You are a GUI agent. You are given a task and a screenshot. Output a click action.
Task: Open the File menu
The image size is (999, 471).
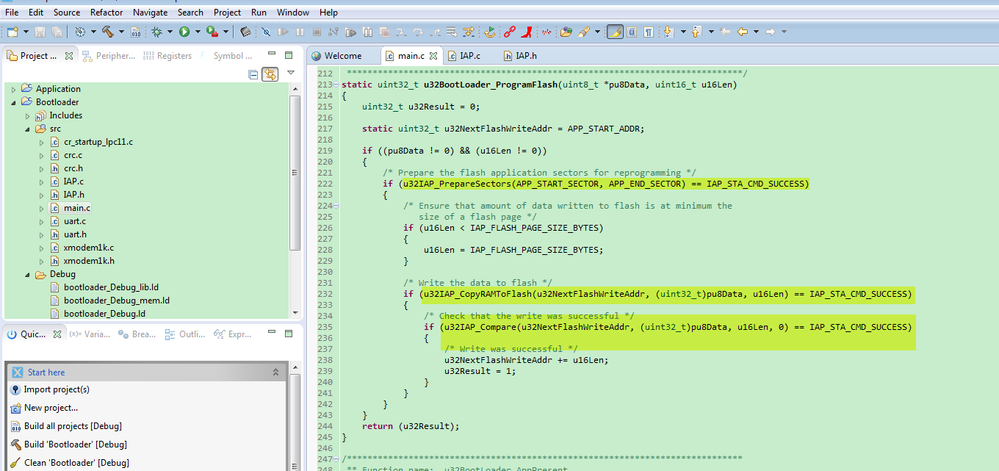(11, 12)
